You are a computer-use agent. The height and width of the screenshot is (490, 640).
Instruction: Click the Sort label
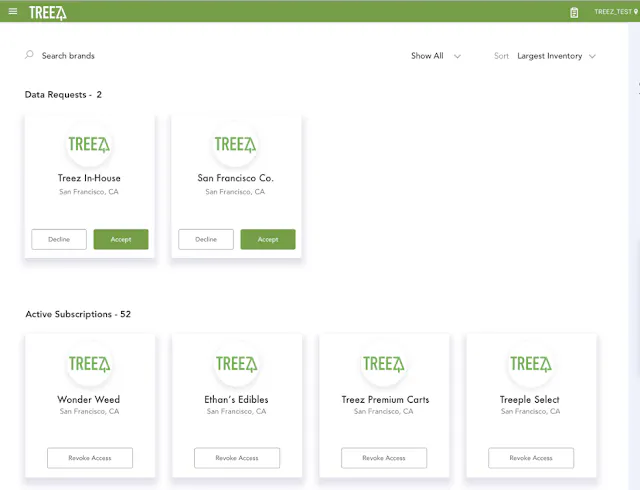(x=501, y=56)
